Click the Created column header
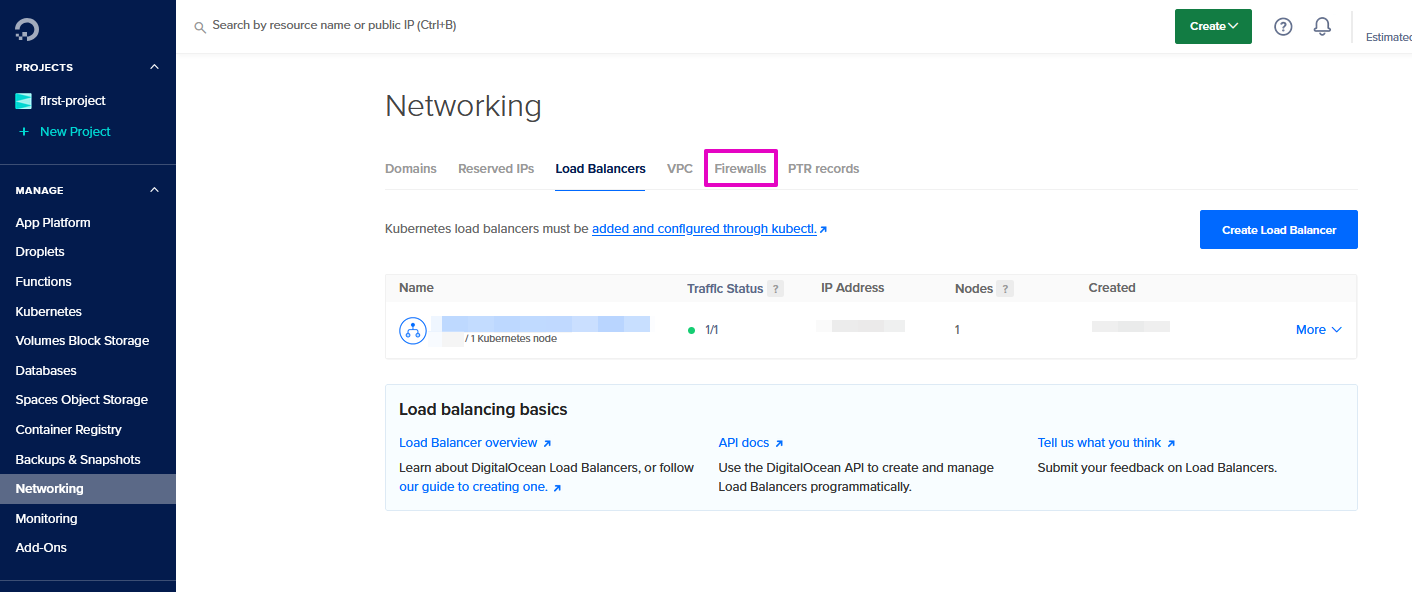This screenshot has width=1412, height=592. tap(1112, 288)
